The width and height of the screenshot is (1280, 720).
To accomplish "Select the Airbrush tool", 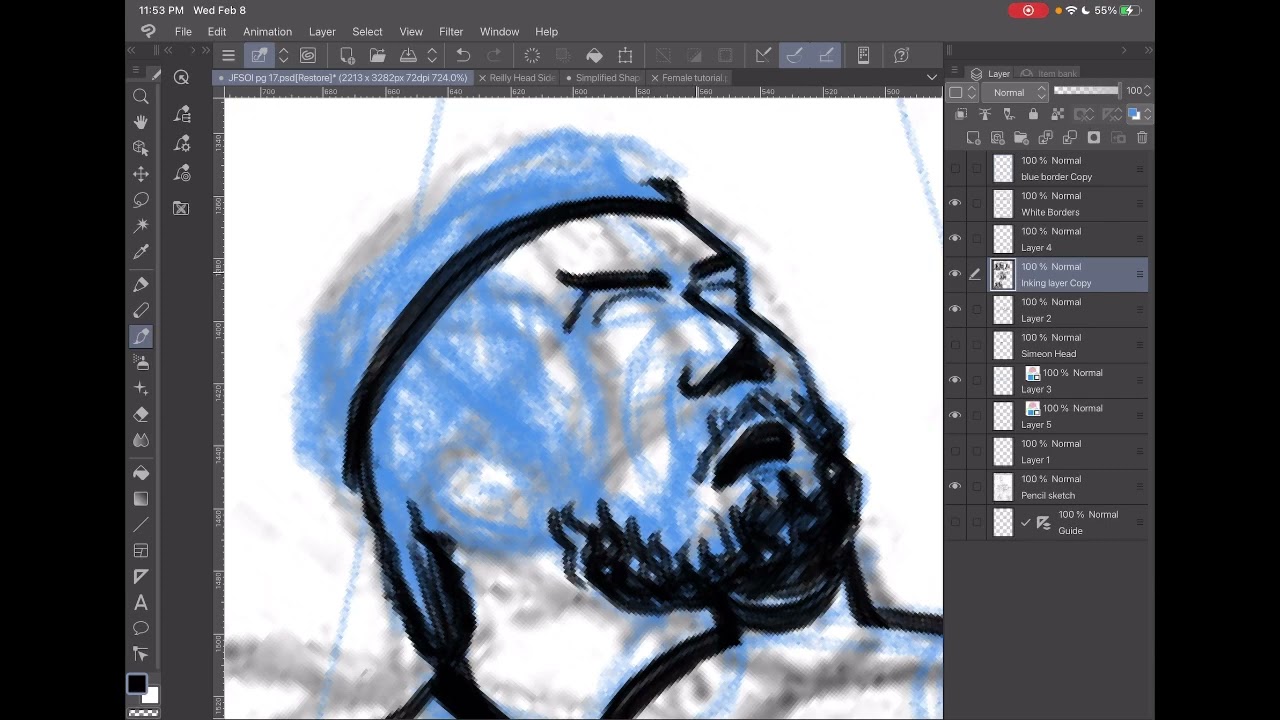I will click(141, 363).
